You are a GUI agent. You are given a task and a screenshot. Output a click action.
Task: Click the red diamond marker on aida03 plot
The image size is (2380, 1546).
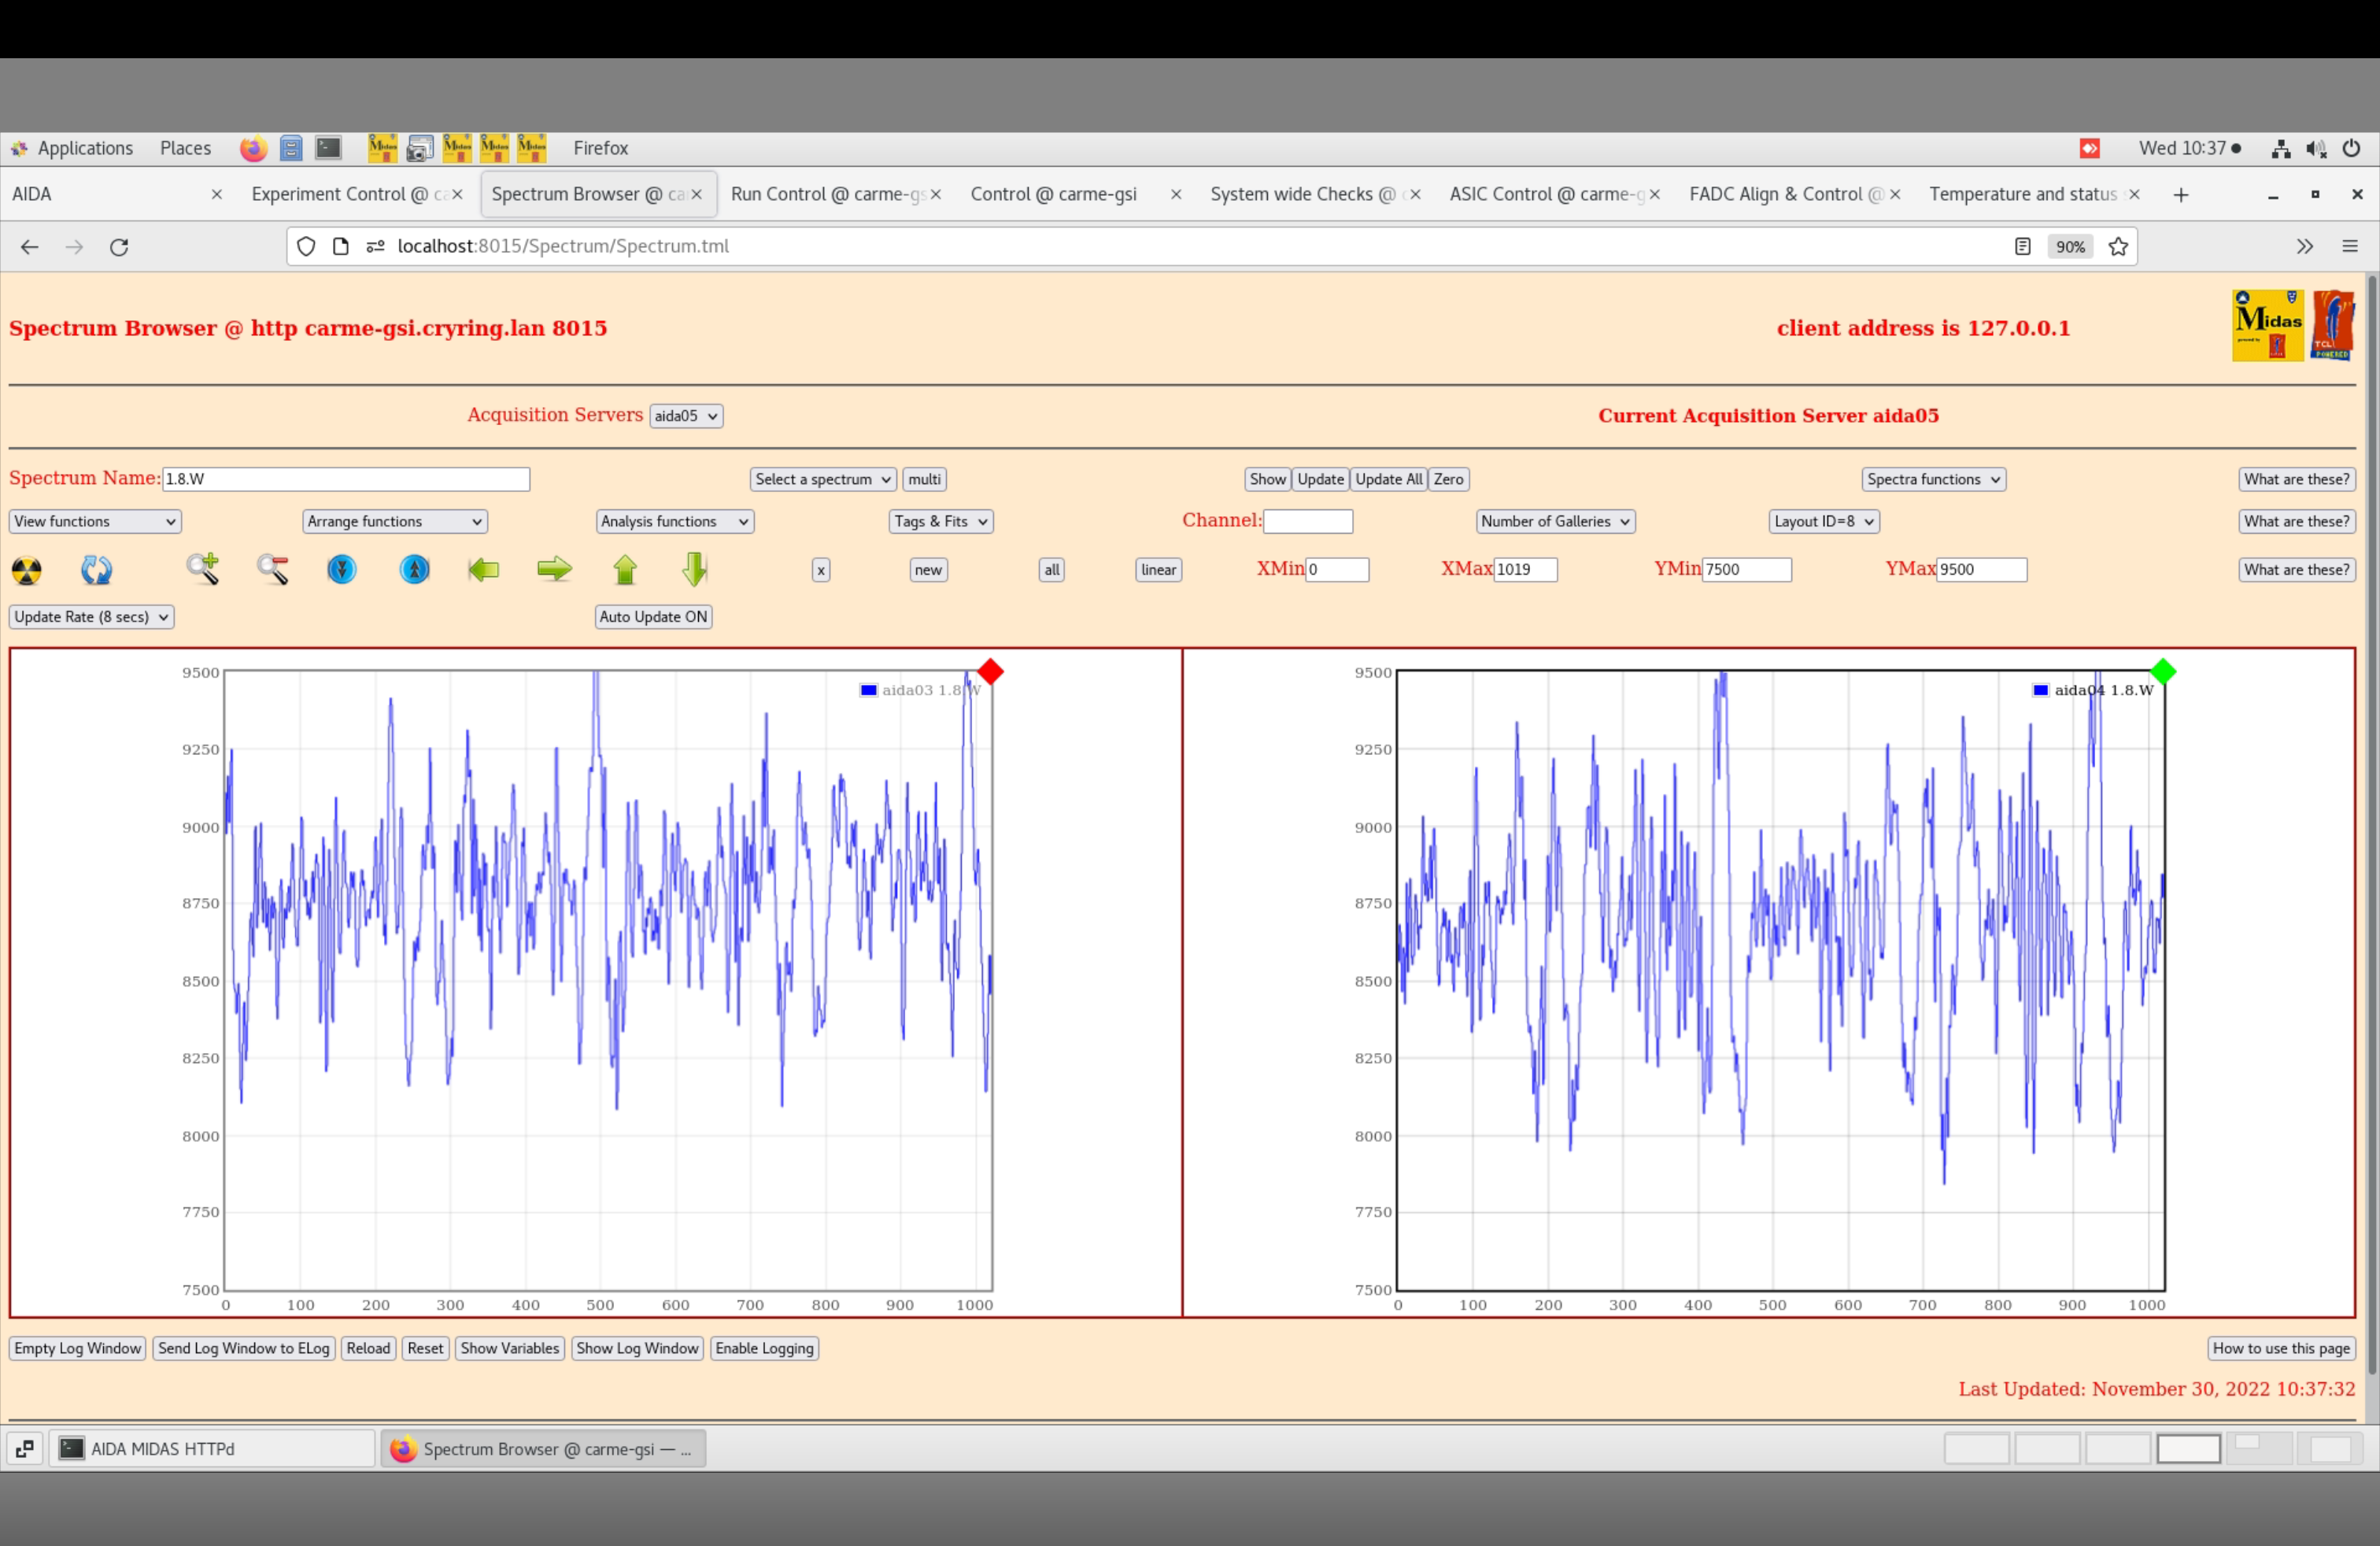click(x=990, y=672)
